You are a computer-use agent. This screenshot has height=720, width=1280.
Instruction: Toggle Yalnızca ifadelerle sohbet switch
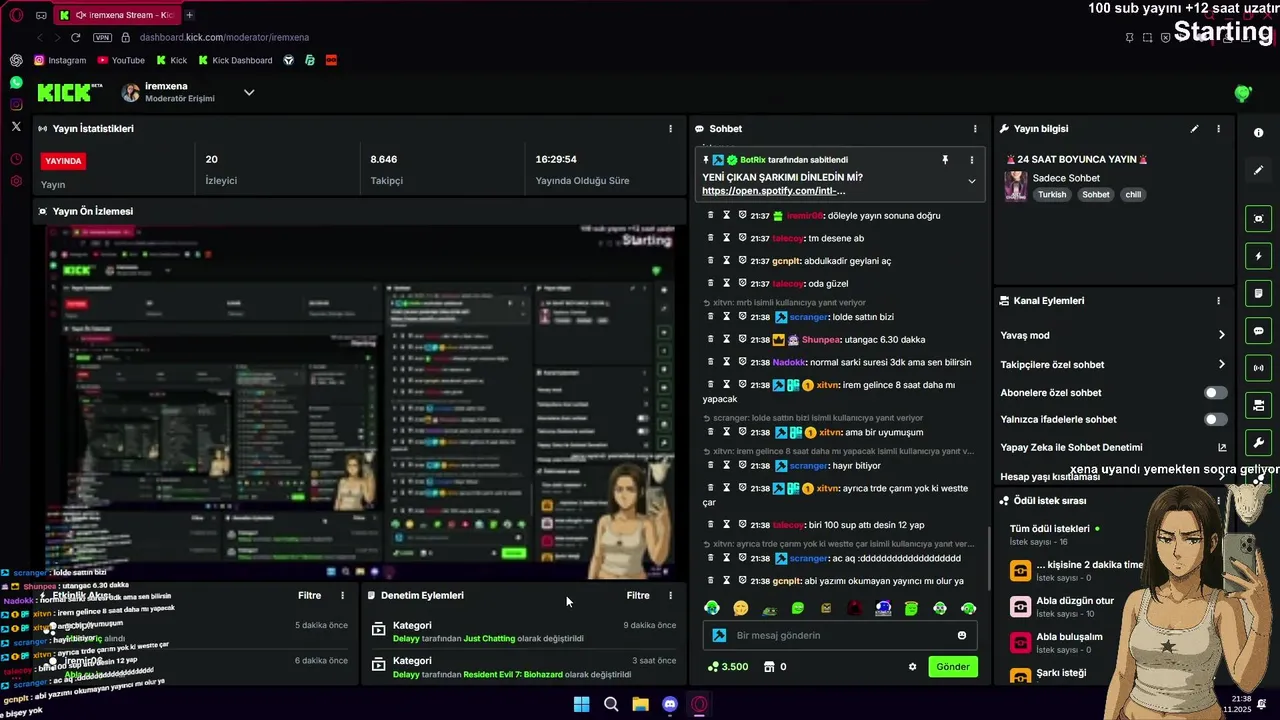point(1215,420)
